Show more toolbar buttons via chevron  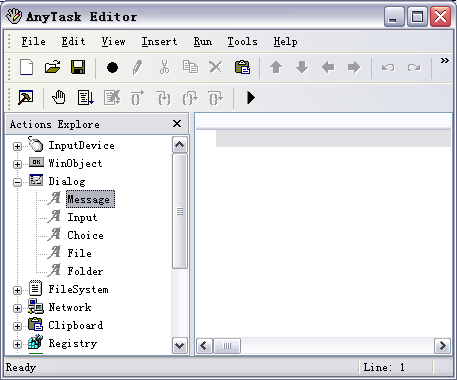[444, 61]
